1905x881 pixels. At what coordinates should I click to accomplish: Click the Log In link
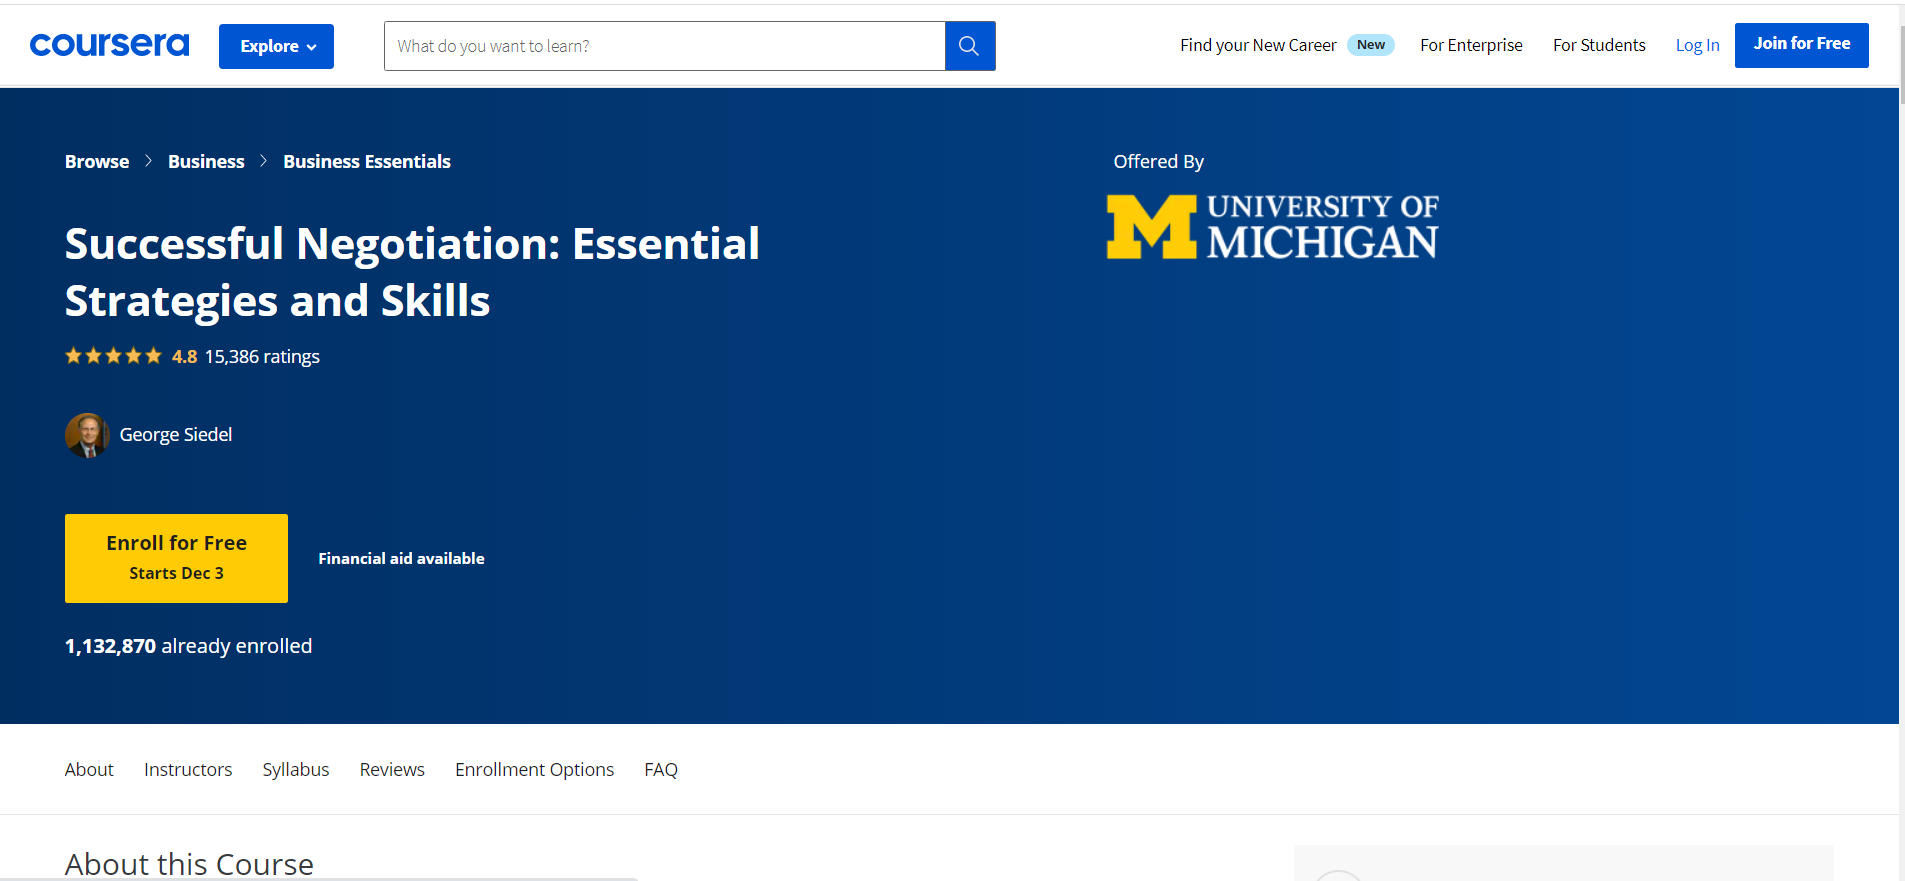[1697, 45]
